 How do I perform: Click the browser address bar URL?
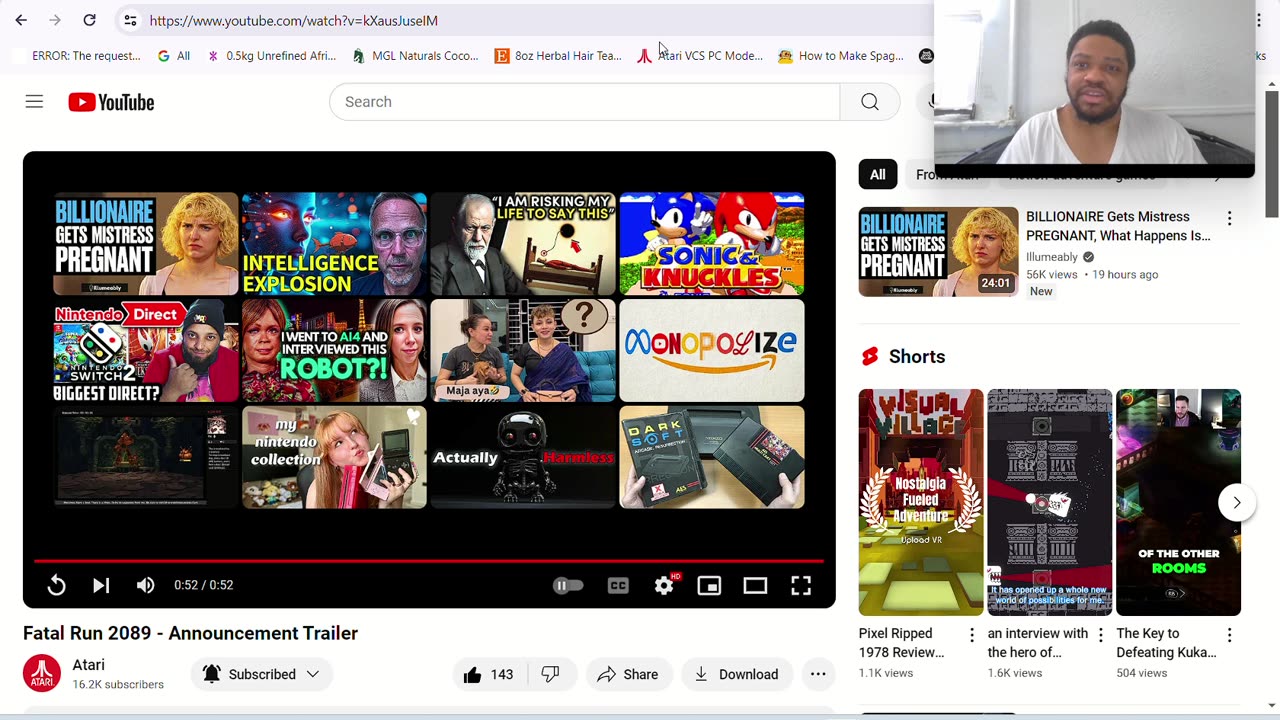[x=294, y=20]
